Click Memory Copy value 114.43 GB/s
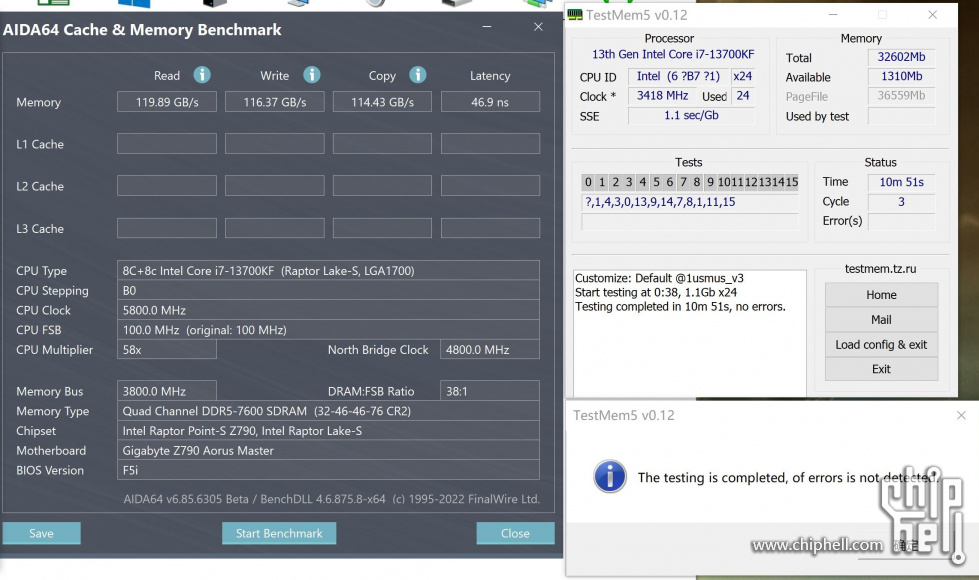Image resolution: width=979 pixels, height=580 pixels. 382,102
